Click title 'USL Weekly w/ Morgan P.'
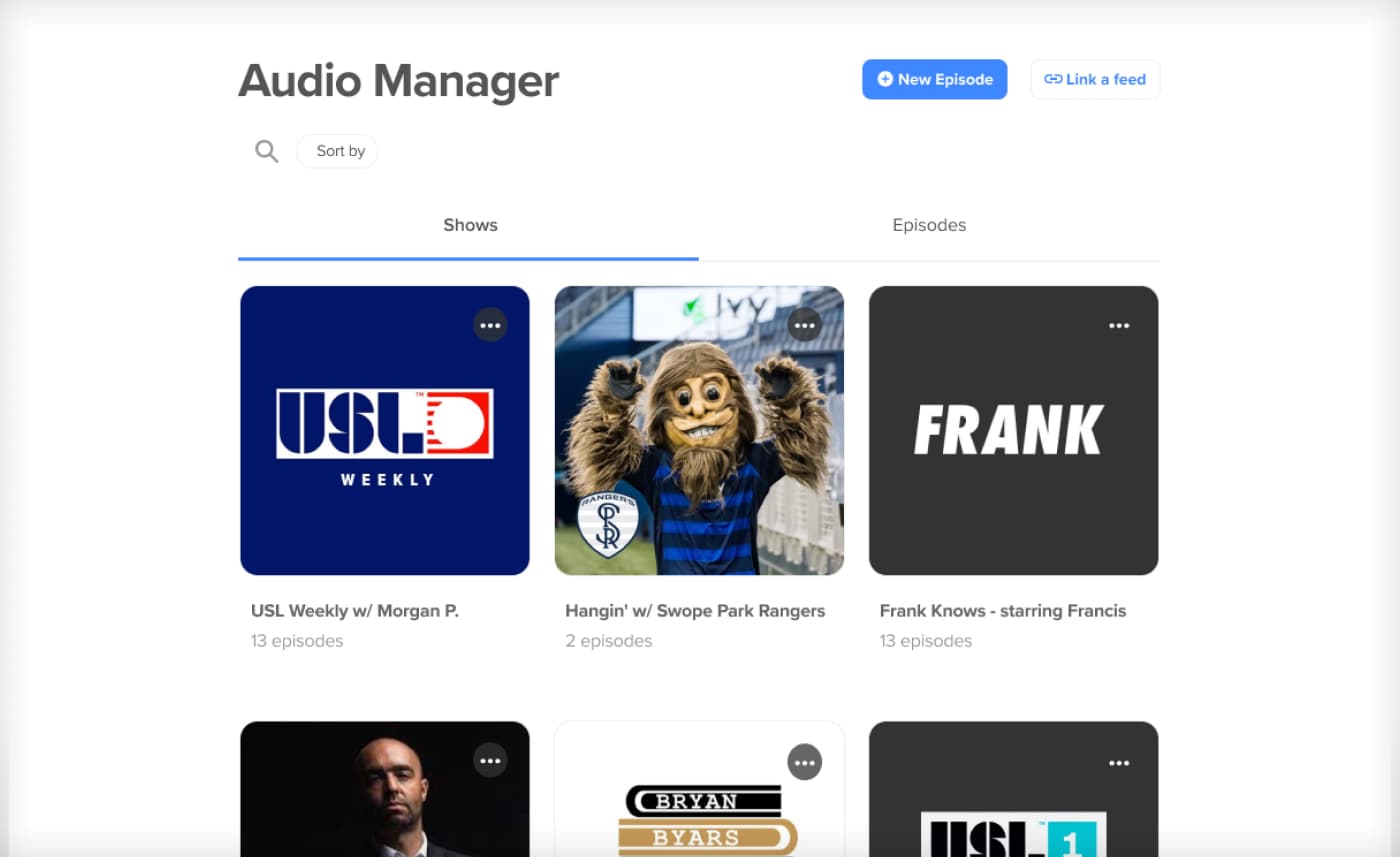 coord(355,611)
